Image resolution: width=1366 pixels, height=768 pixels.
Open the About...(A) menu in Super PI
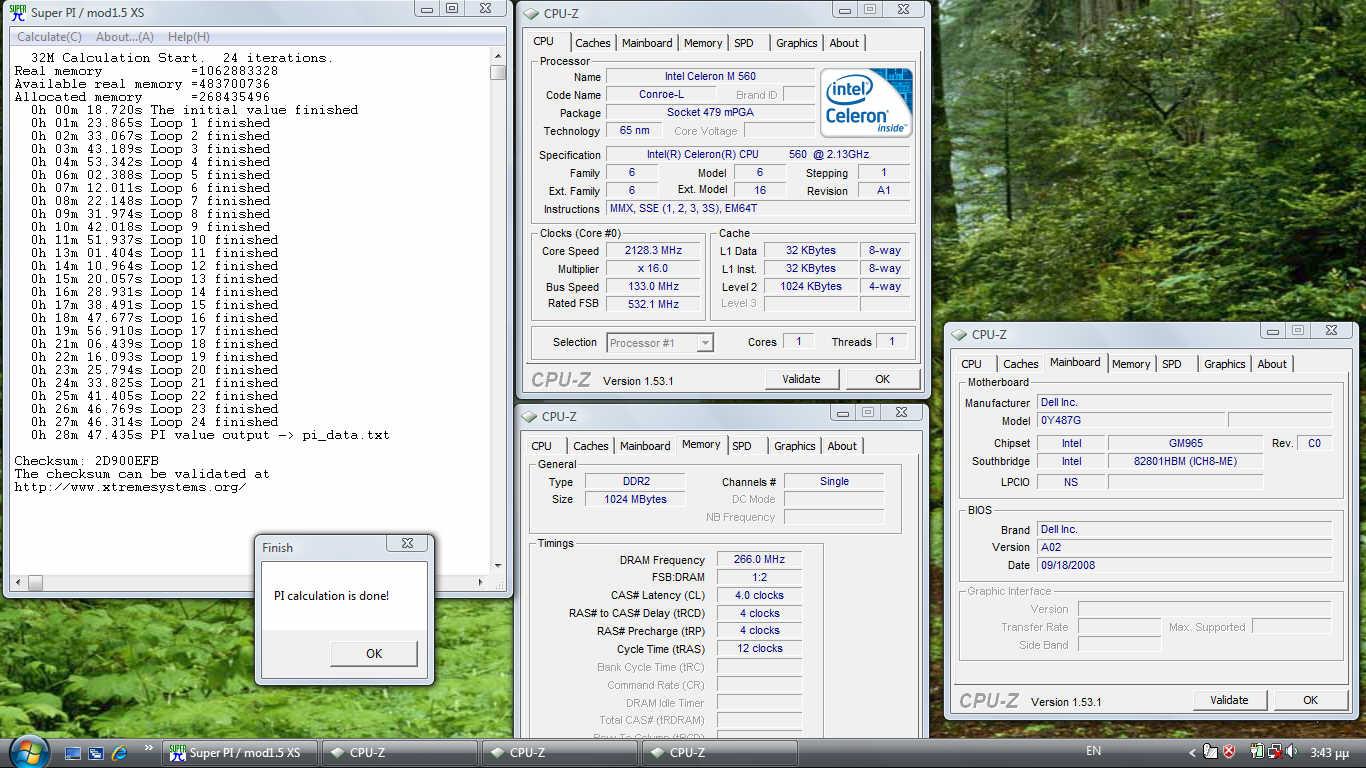tap(125, 37)
